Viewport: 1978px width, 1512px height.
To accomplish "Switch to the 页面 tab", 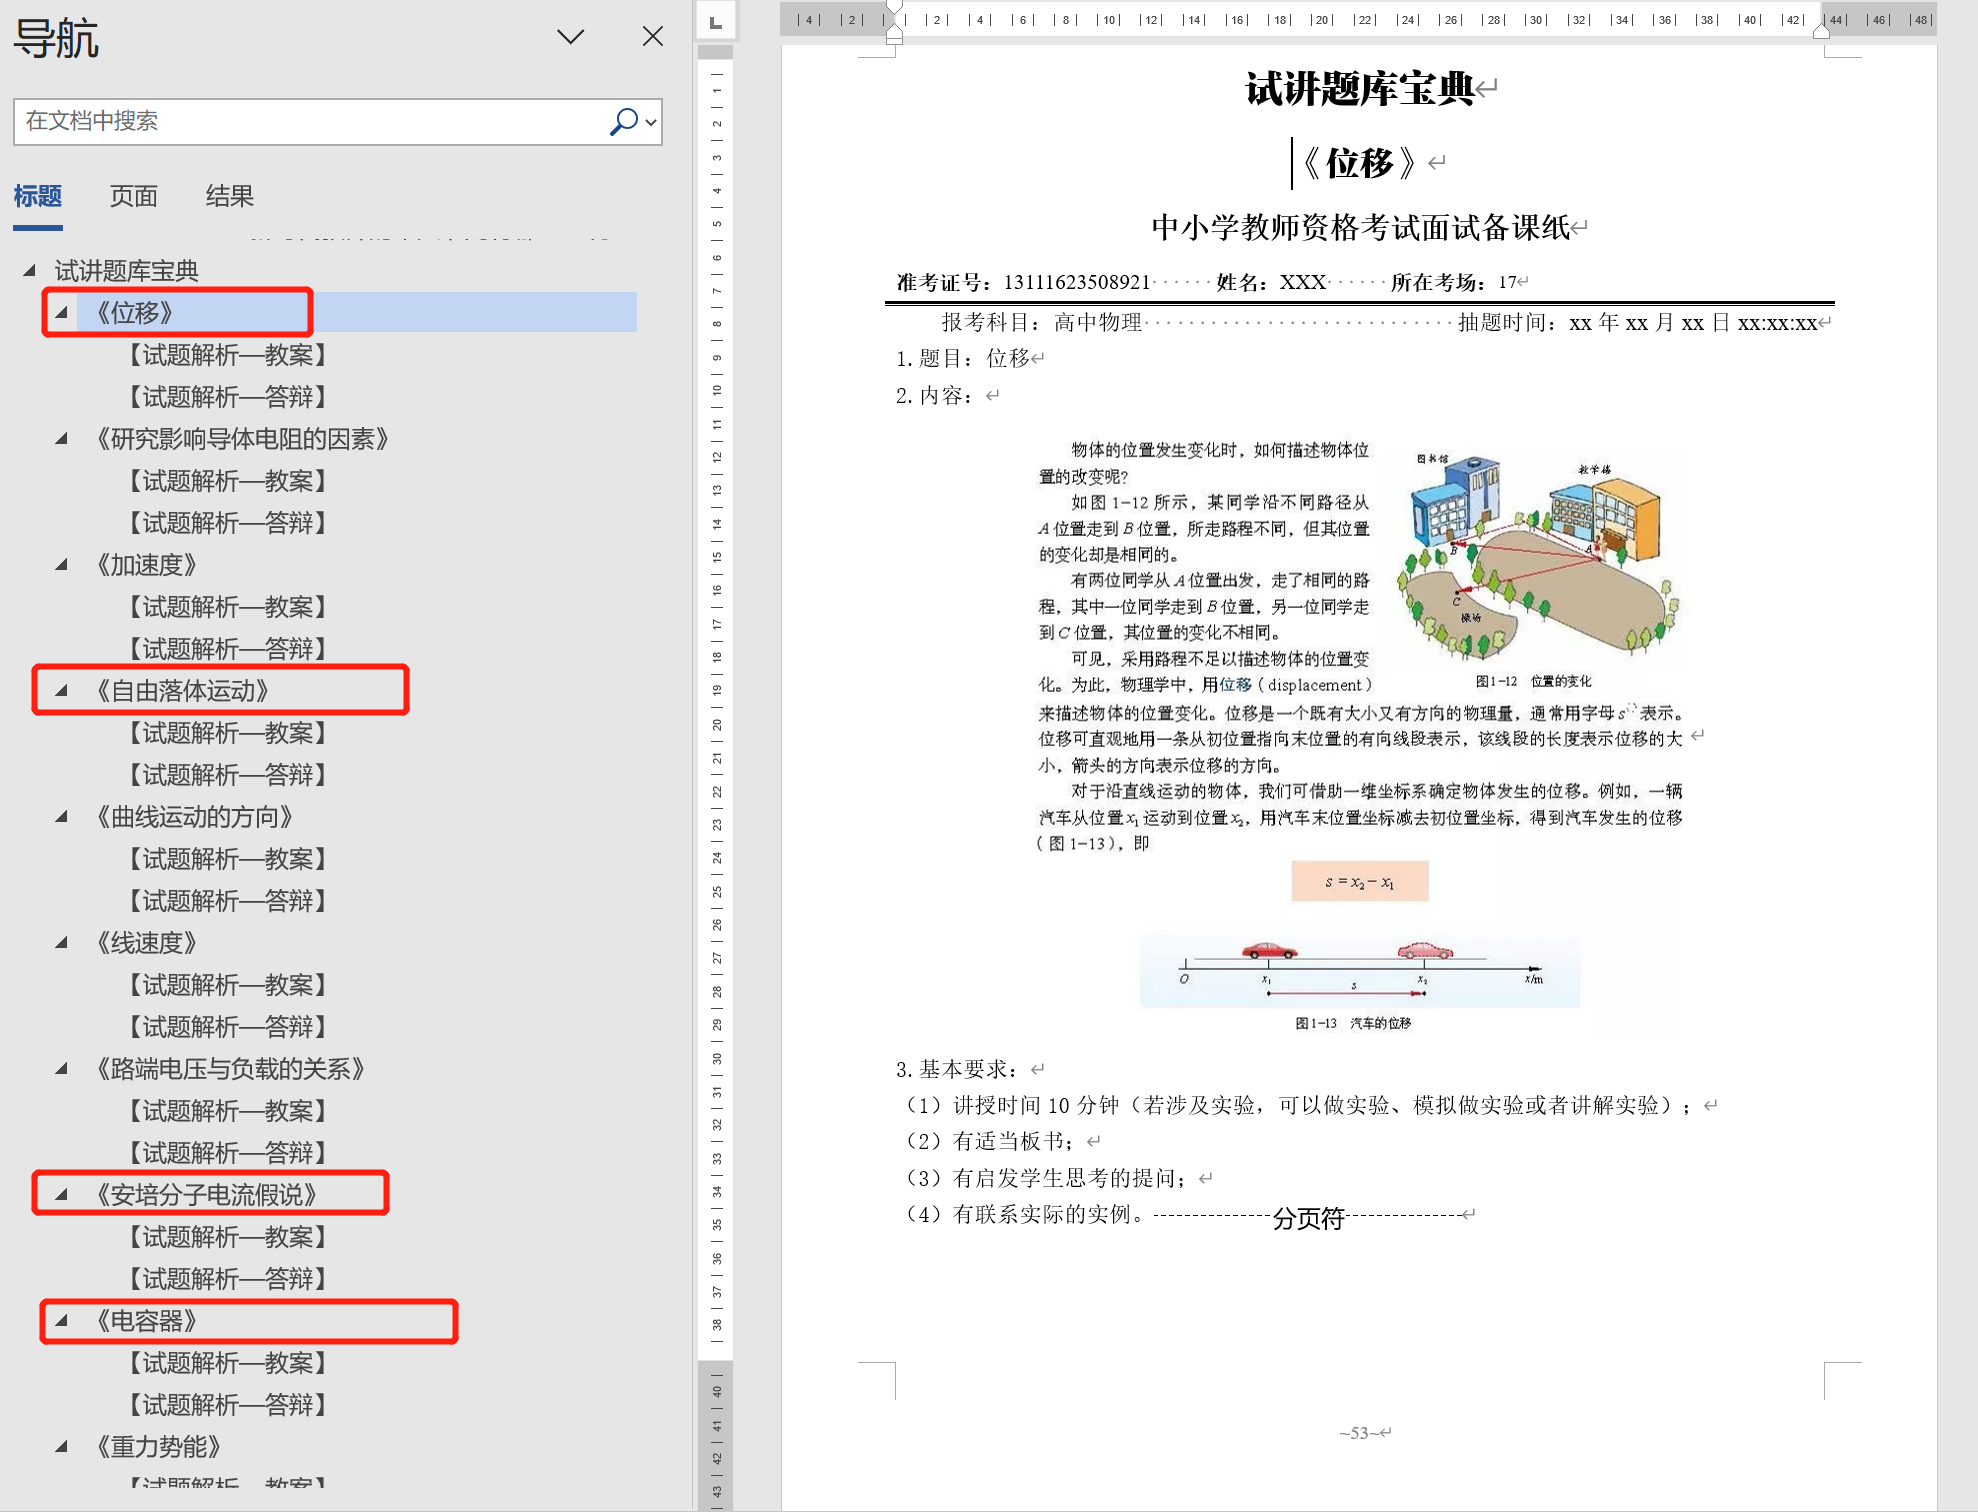I will coord(133,196).
